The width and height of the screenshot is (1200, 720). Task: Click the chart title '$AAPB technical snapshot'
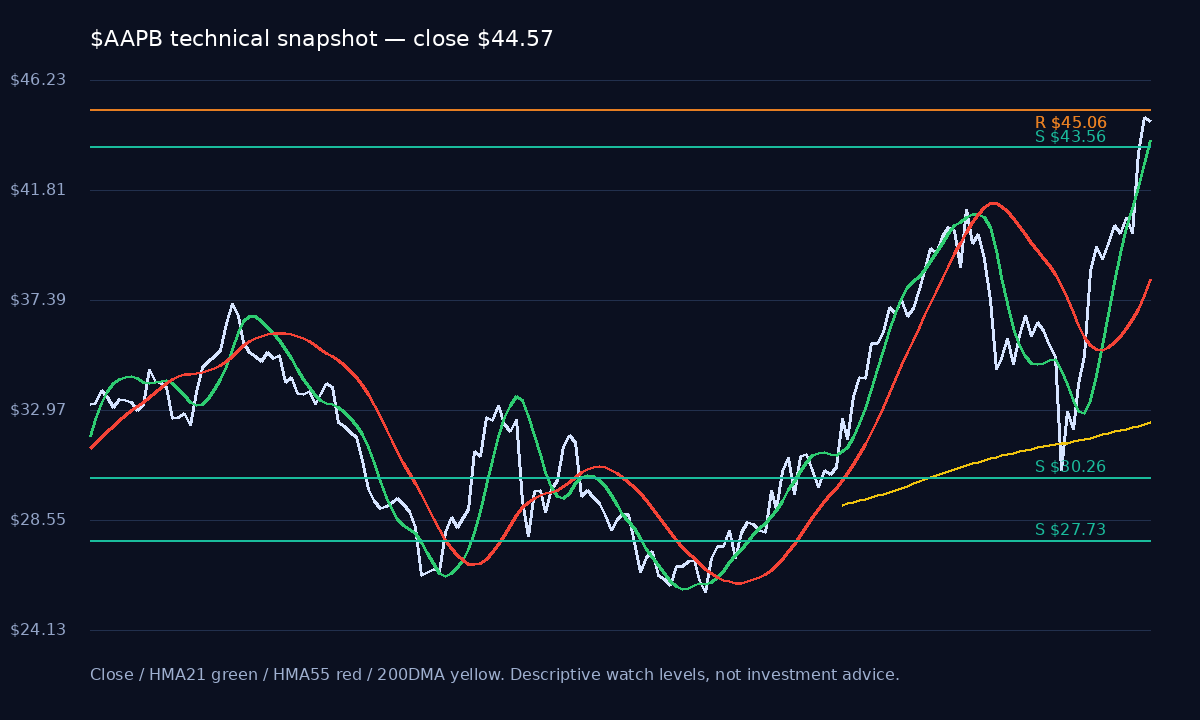pos(321,39)
